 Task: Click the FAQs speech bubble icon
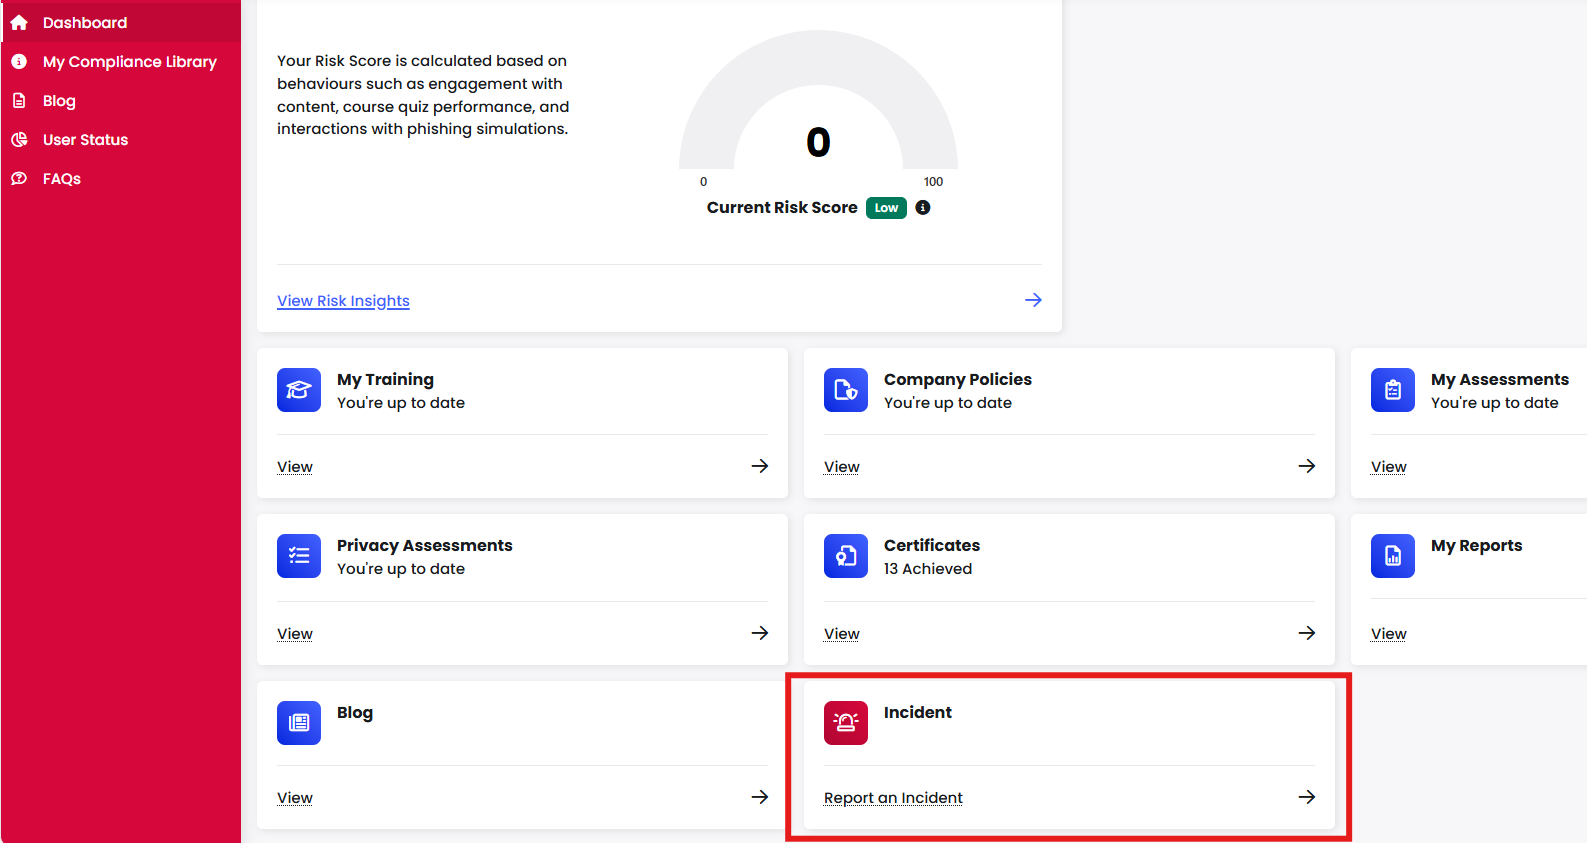point(19,178)
